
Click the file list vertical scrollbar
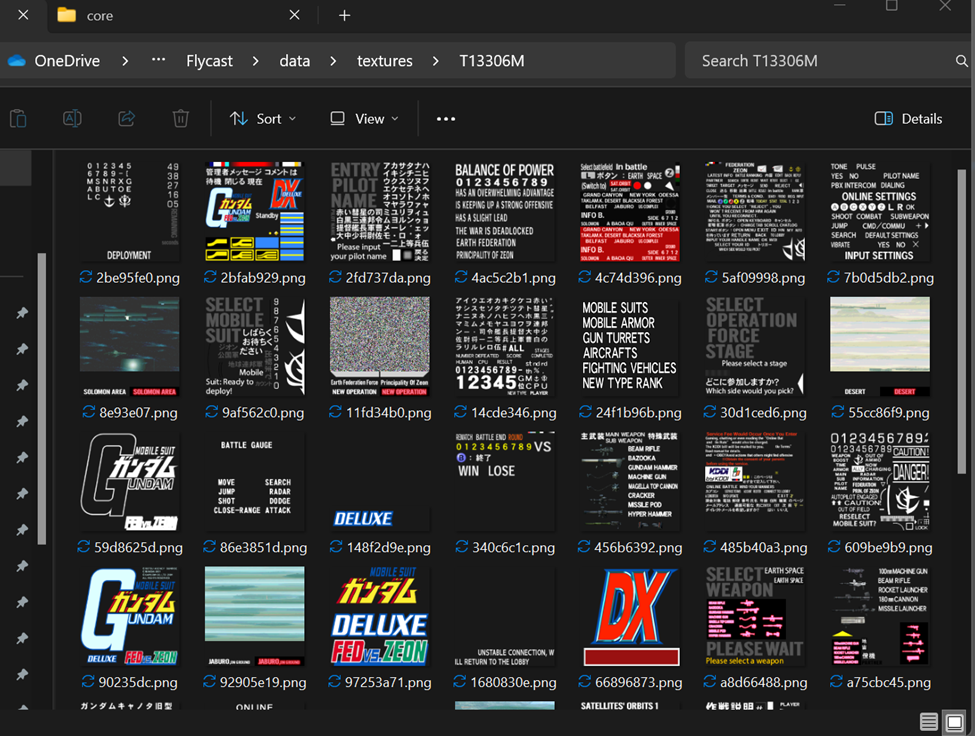(962, 323)
